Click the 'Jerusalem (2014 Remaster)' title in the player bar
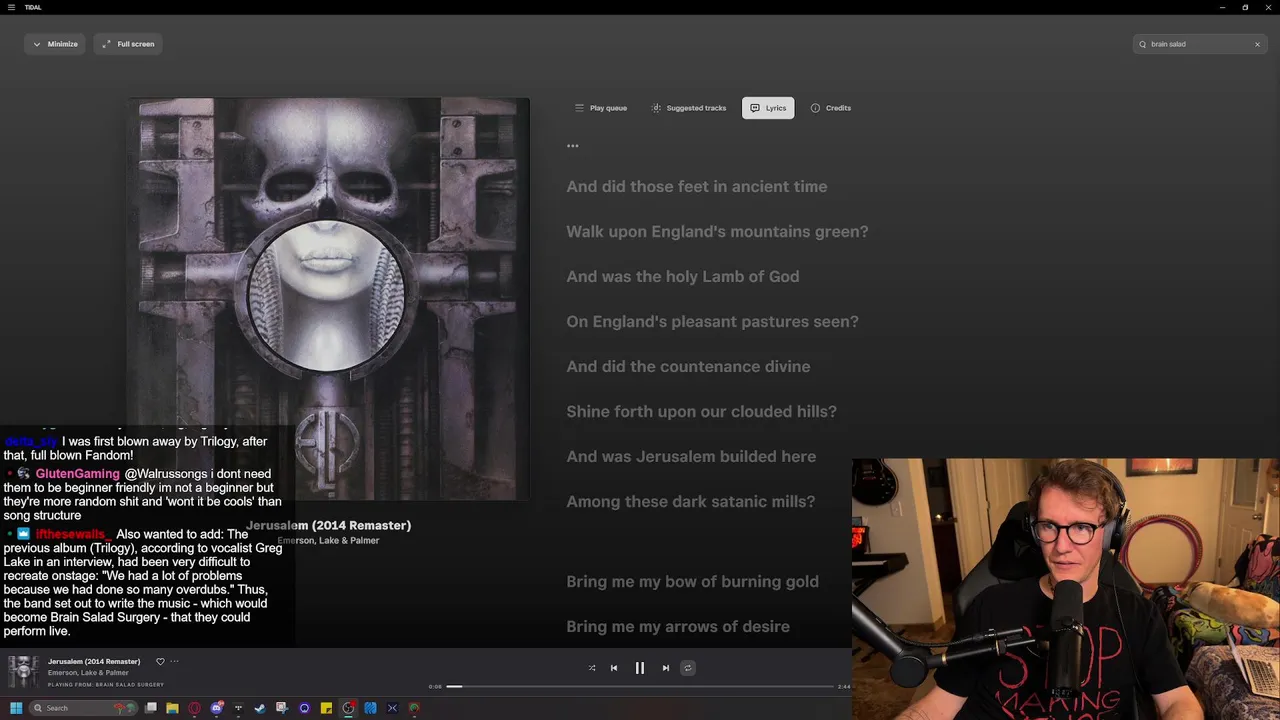Image resolution: width=1280 pixels, height=720 pixels. click(94, 661)
